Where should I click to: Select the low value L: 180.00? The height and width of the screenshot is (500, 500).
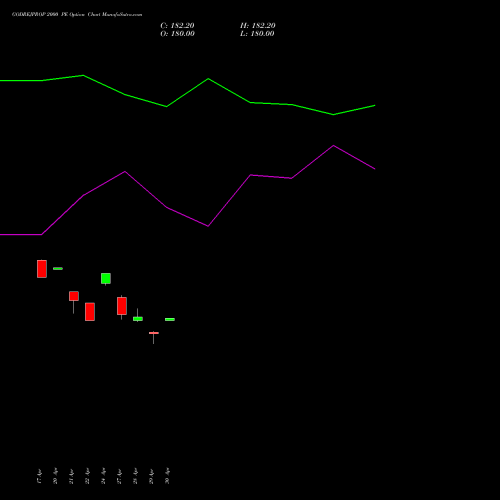(x=257, y=34)
